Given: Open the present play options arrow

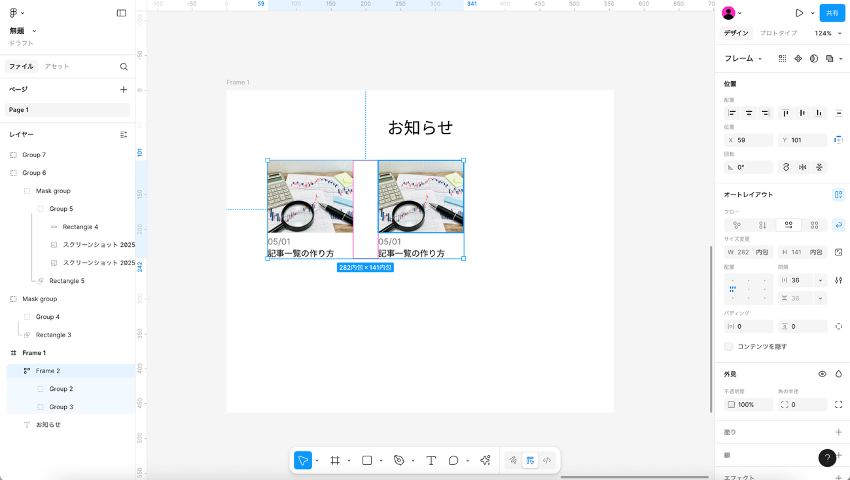Looking at the screenshot, I should coord(812,13).
